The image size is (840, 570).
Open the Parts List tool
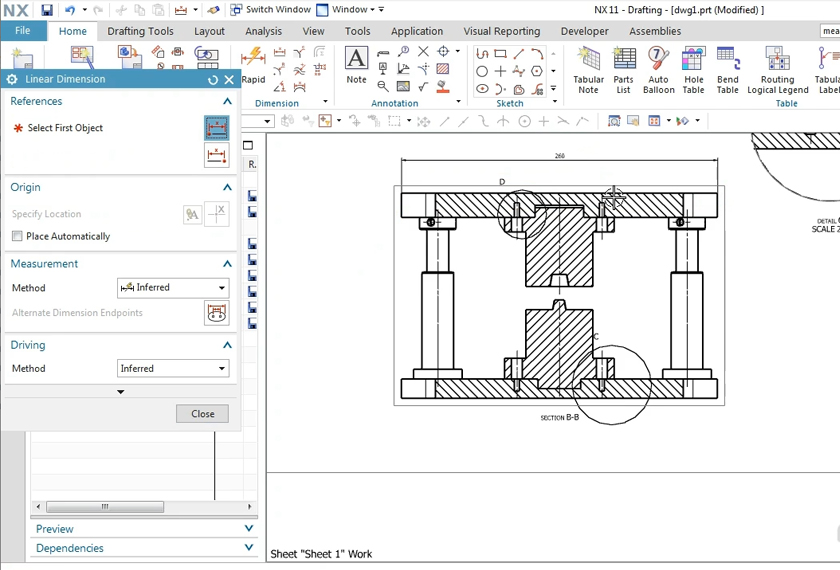[623, 70]
